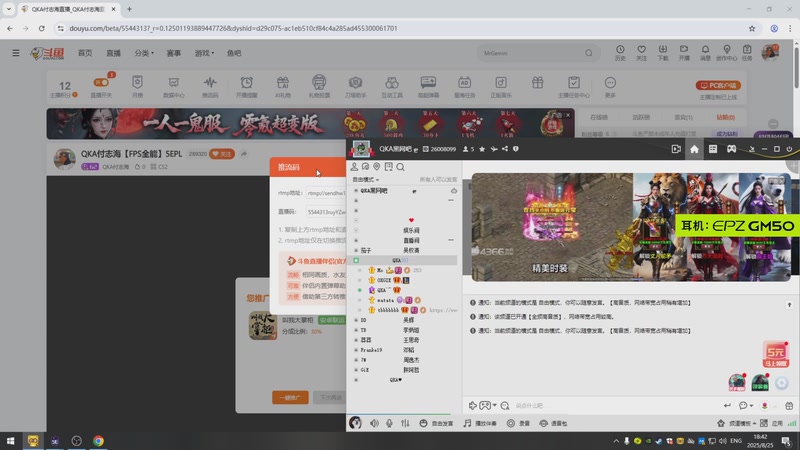
Task: Open the 开播 start-streaming icon in header
Action: pos(684,53)
